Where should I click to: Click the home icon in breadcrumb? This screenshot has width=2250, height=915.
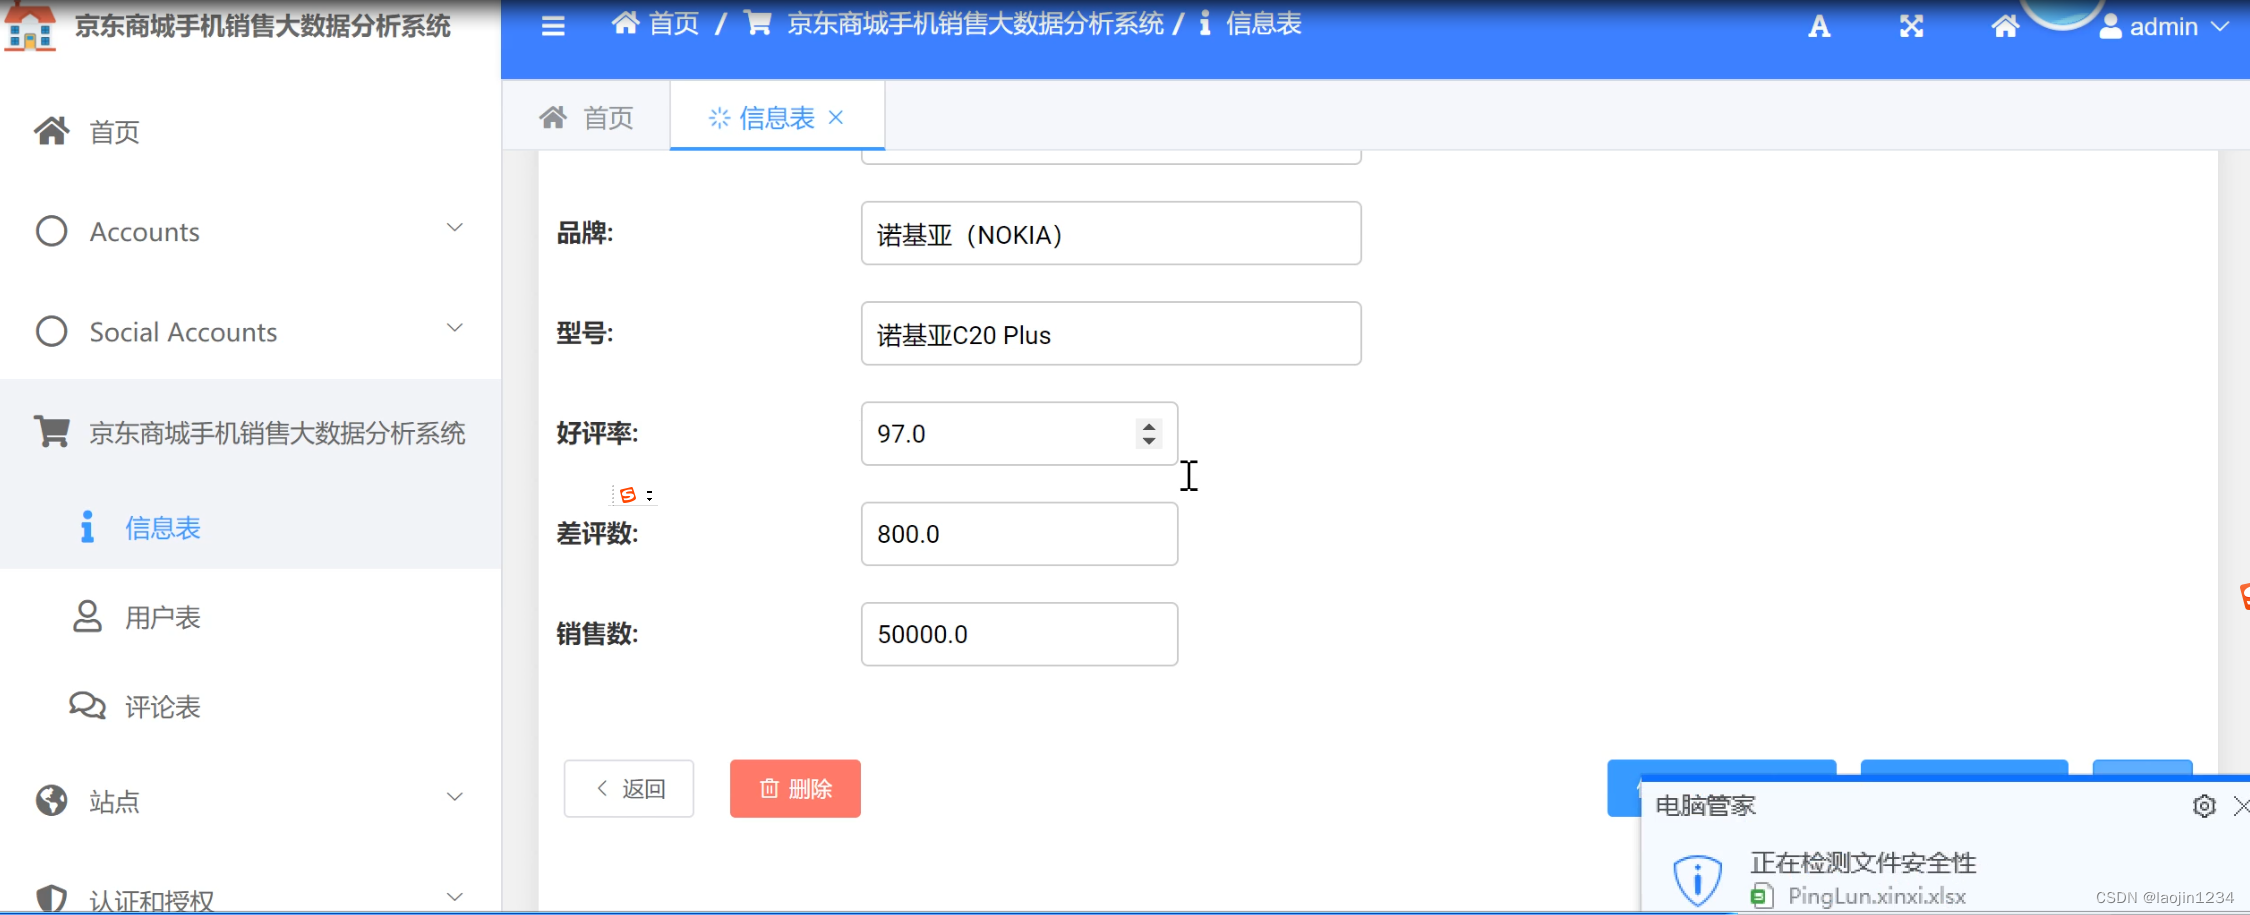click(625, 23)
